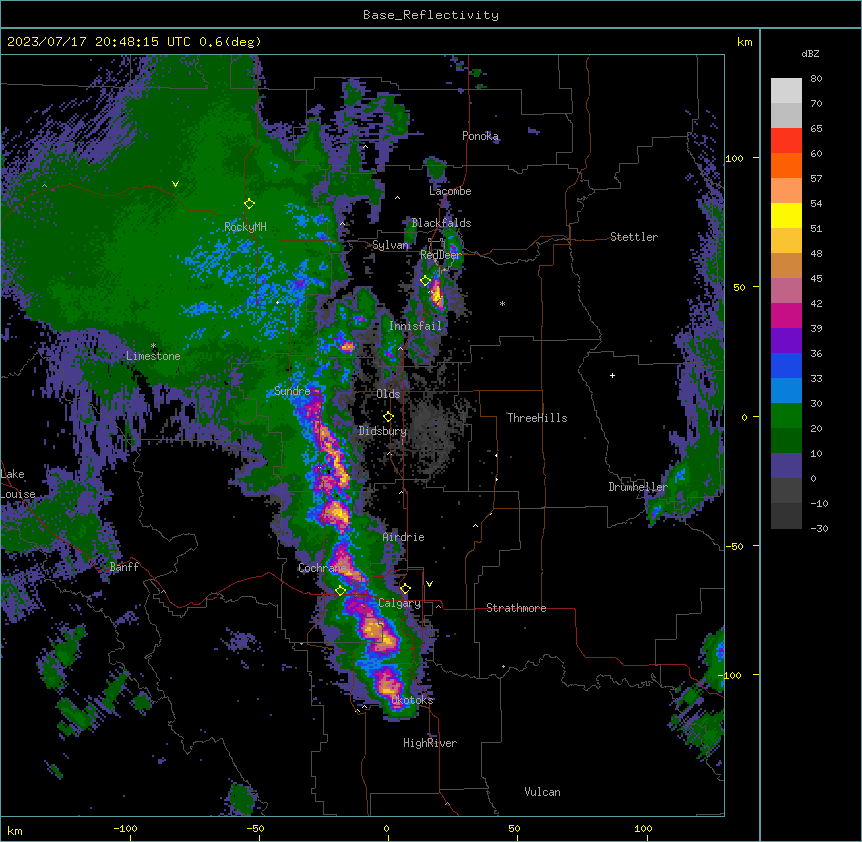Click the Lake Louise label
Screen dimensions: 862x842
point(17,484)
